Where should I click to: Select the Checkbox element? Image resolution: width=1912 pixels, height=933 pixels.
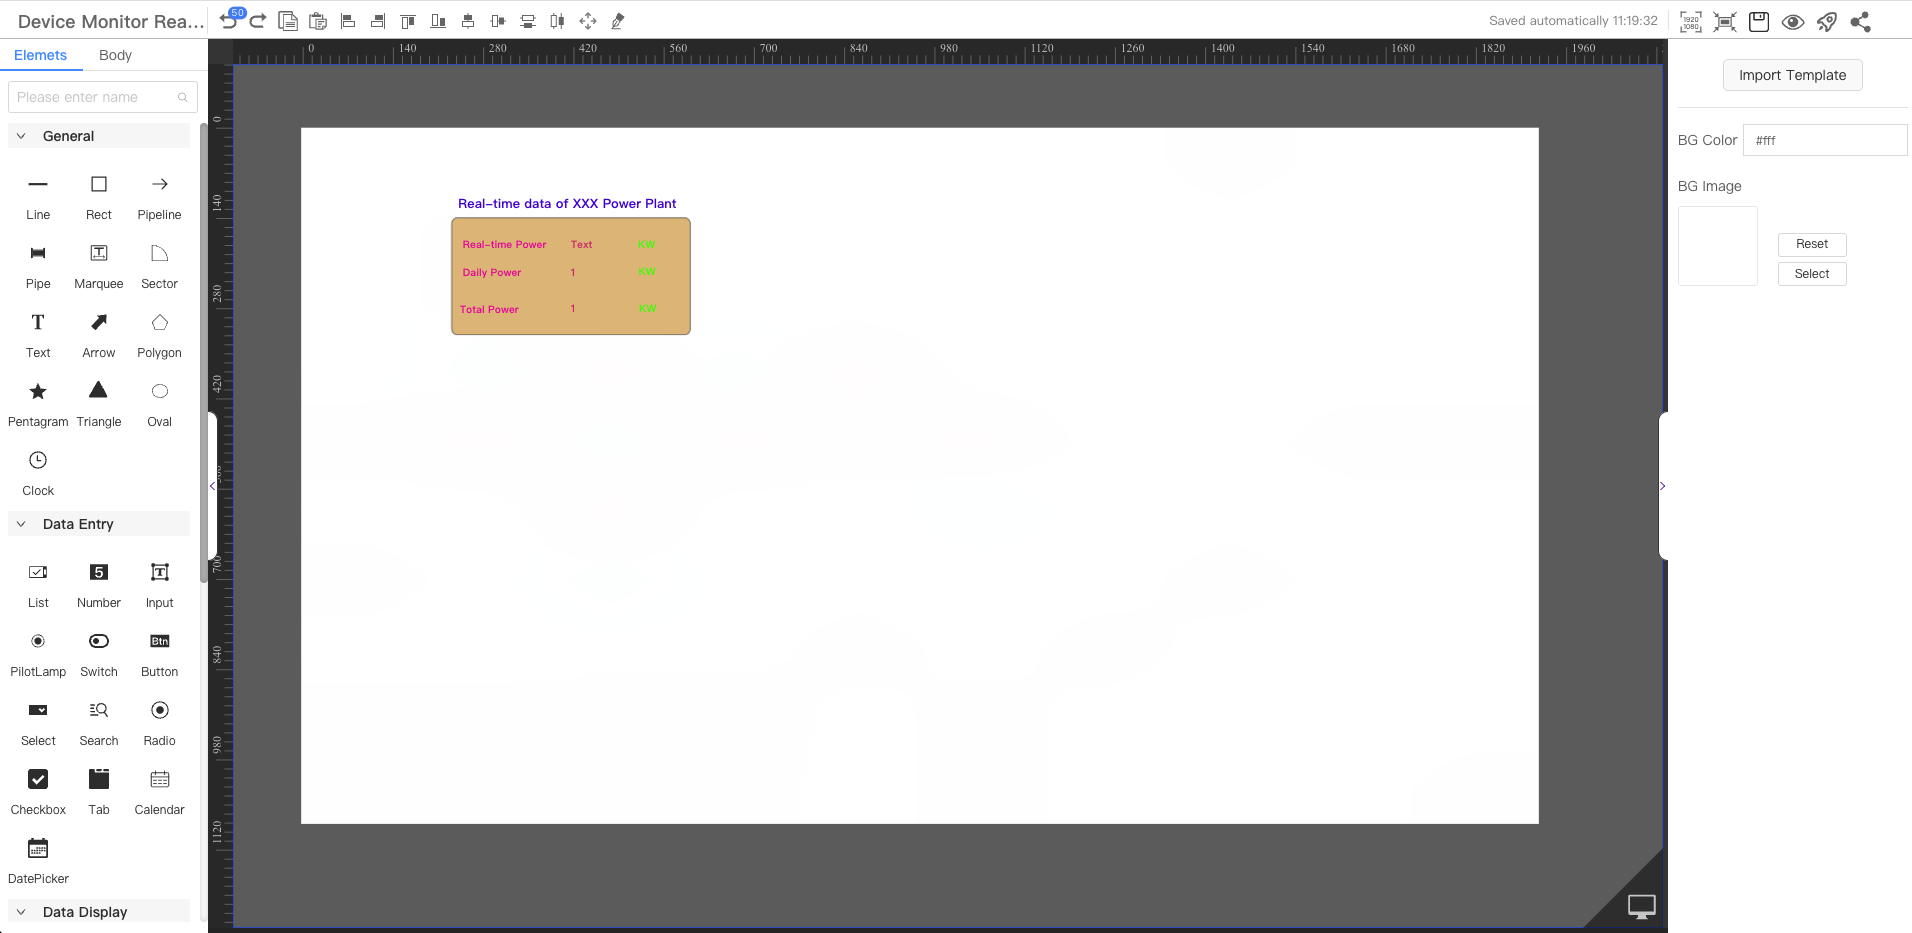[x=37, y=791]
